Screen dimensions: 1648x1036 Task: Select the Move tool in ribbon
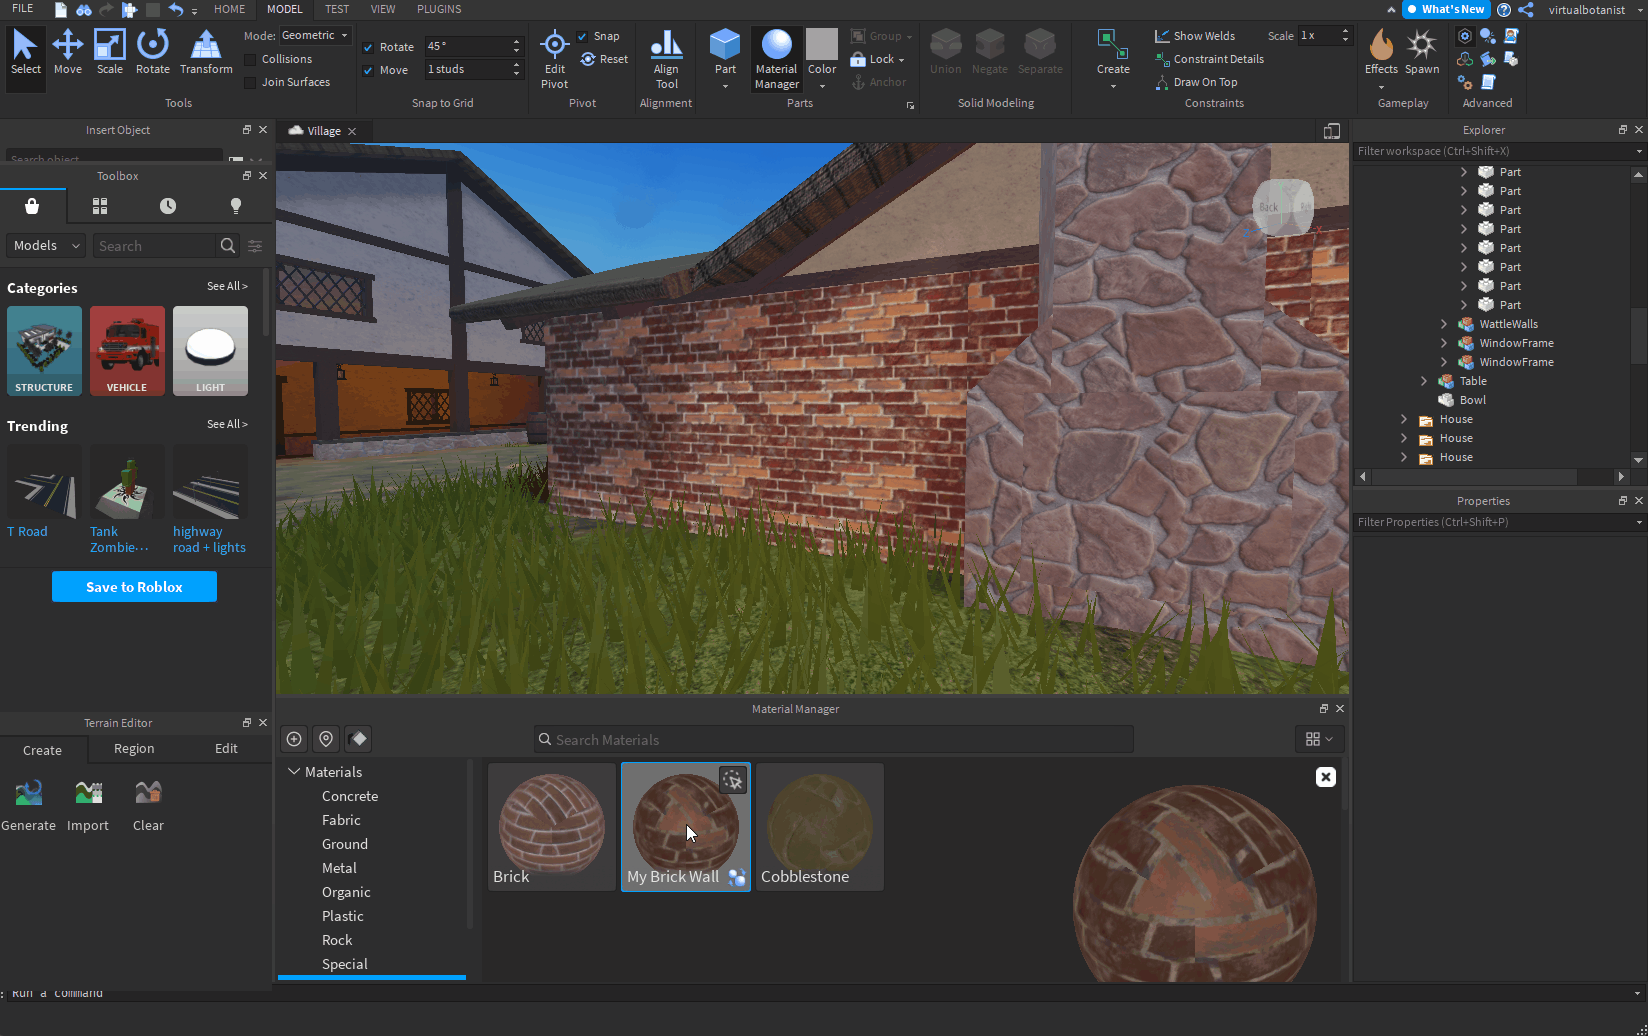click(67, 52)
